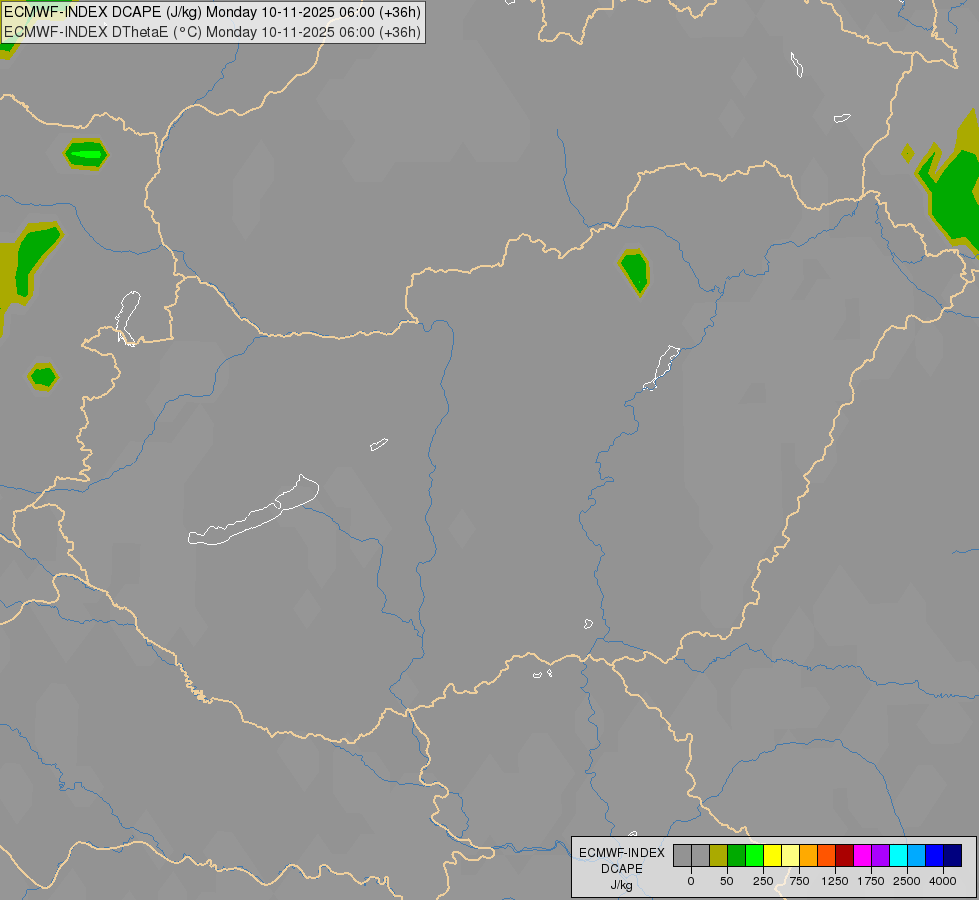Click the cyan legend swatch

point(898,856)
